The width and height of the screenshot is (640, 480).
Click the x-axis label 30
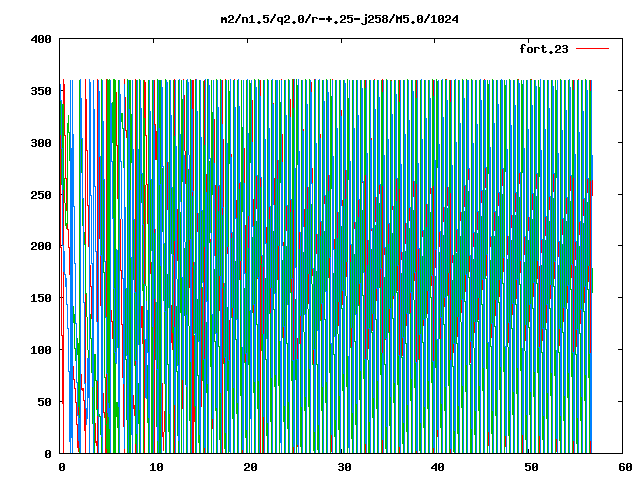[344, 467]
